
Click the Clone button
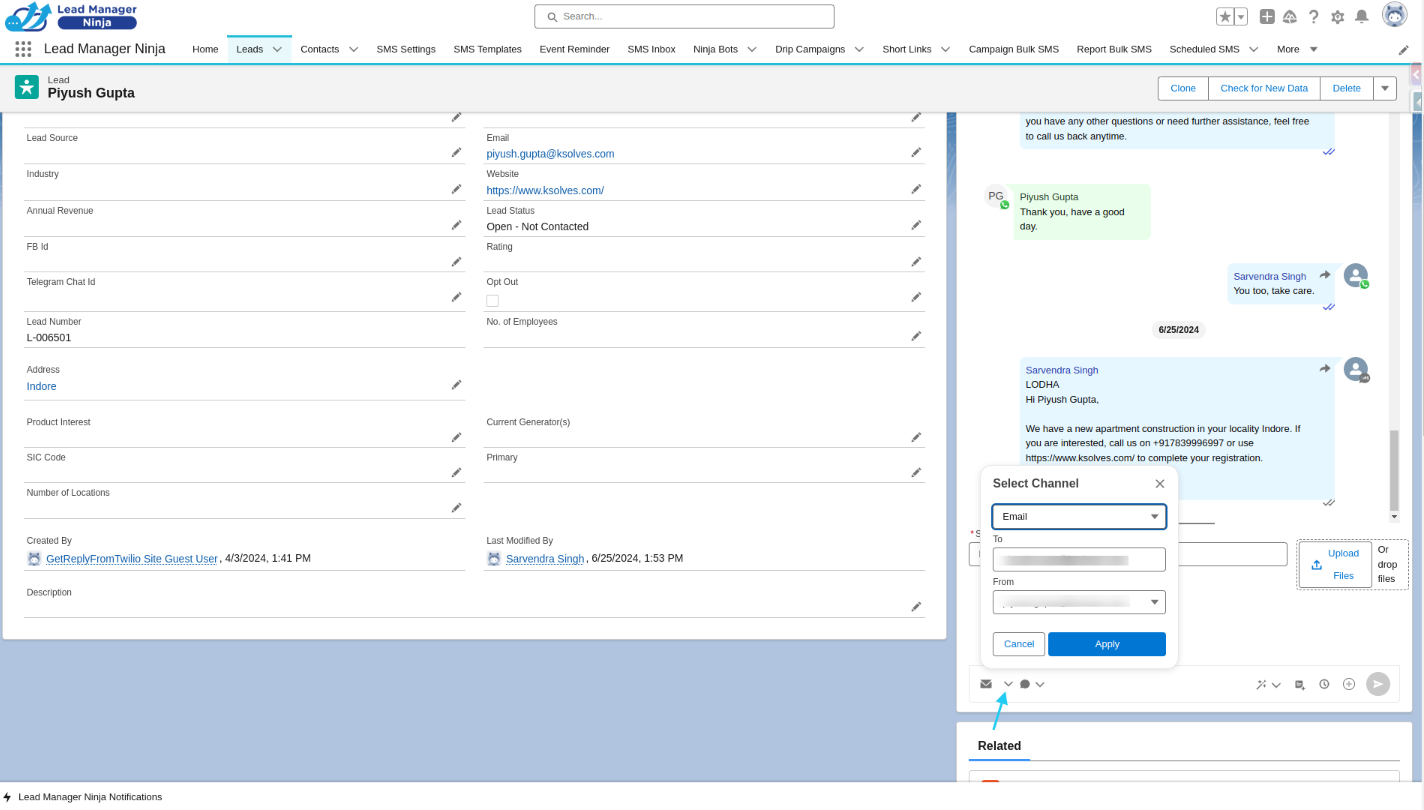(x=1183, y=88)
